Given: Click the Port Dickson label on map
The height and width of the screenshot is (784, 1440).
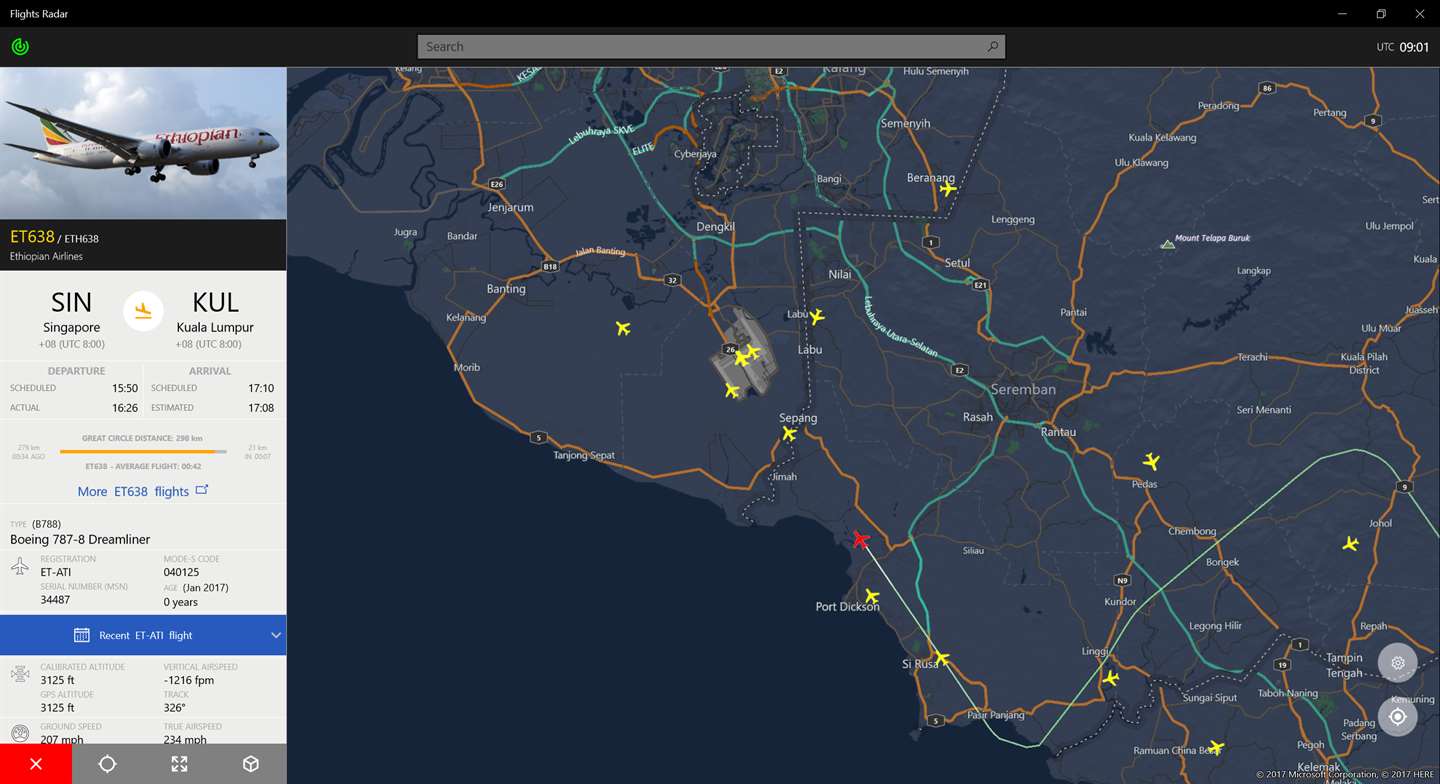Looking at the screenshot, I should click(x=847, y=607).
